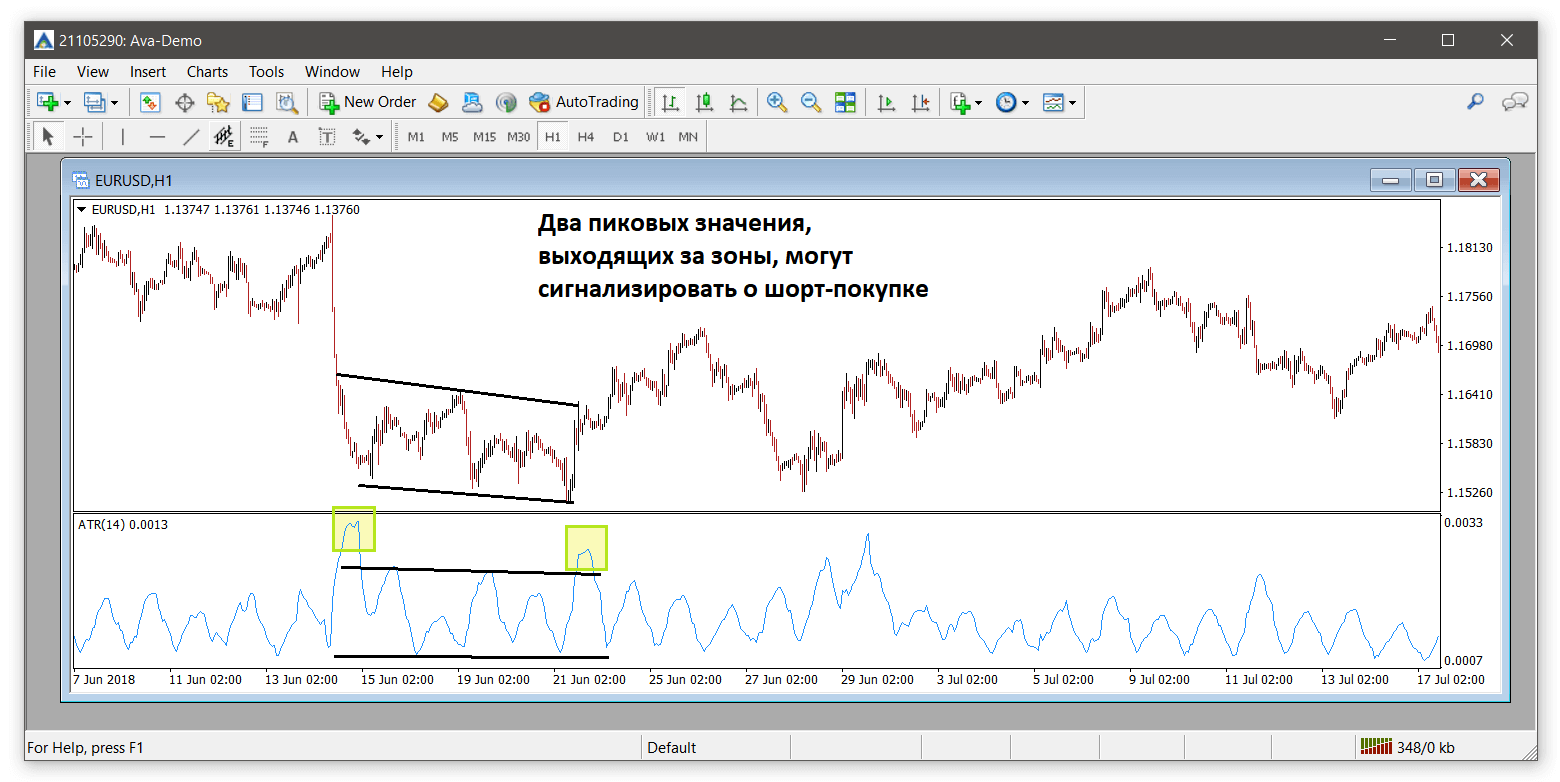Switch to Bar Chart display
This screenshot has height=782, width=1560.
[671, 102]
